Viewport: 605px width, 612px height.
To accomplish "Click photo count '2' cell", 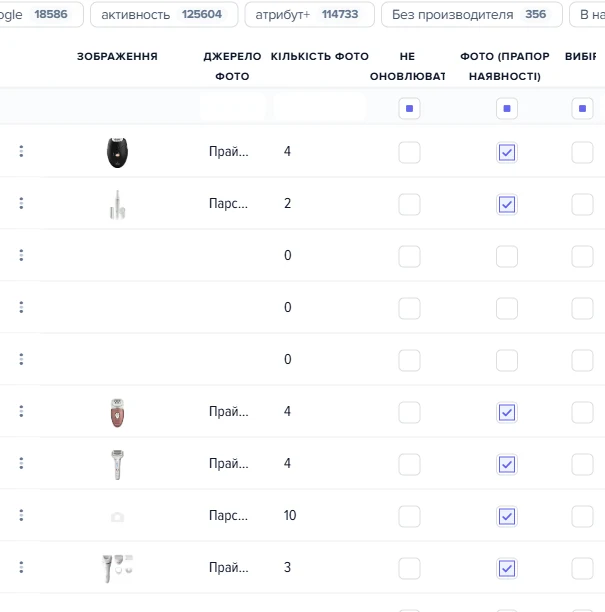I will coord(287,203).
